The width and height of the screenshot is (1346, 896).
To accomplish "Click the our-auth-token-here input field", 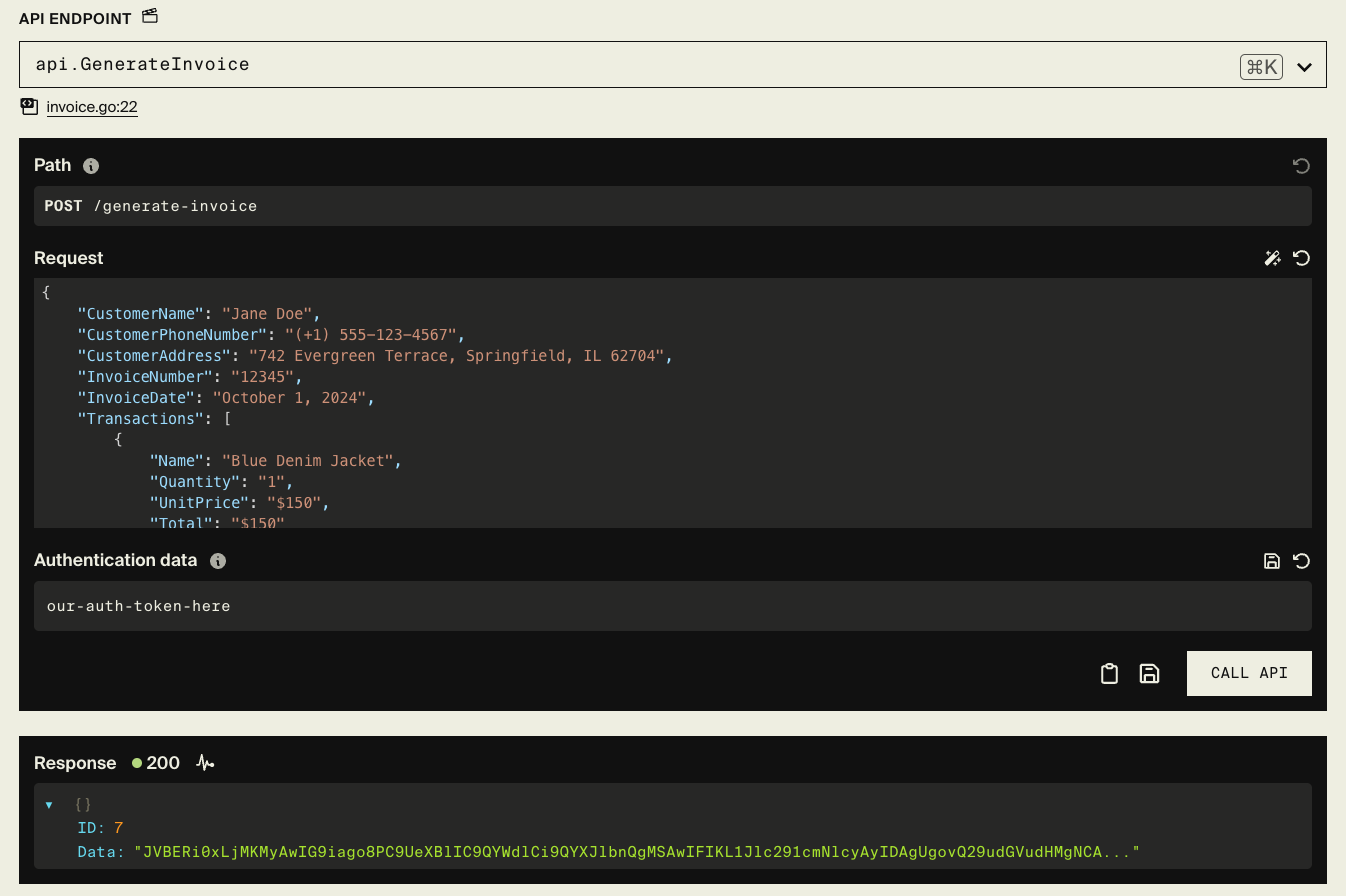I will (x=672, y=606).
